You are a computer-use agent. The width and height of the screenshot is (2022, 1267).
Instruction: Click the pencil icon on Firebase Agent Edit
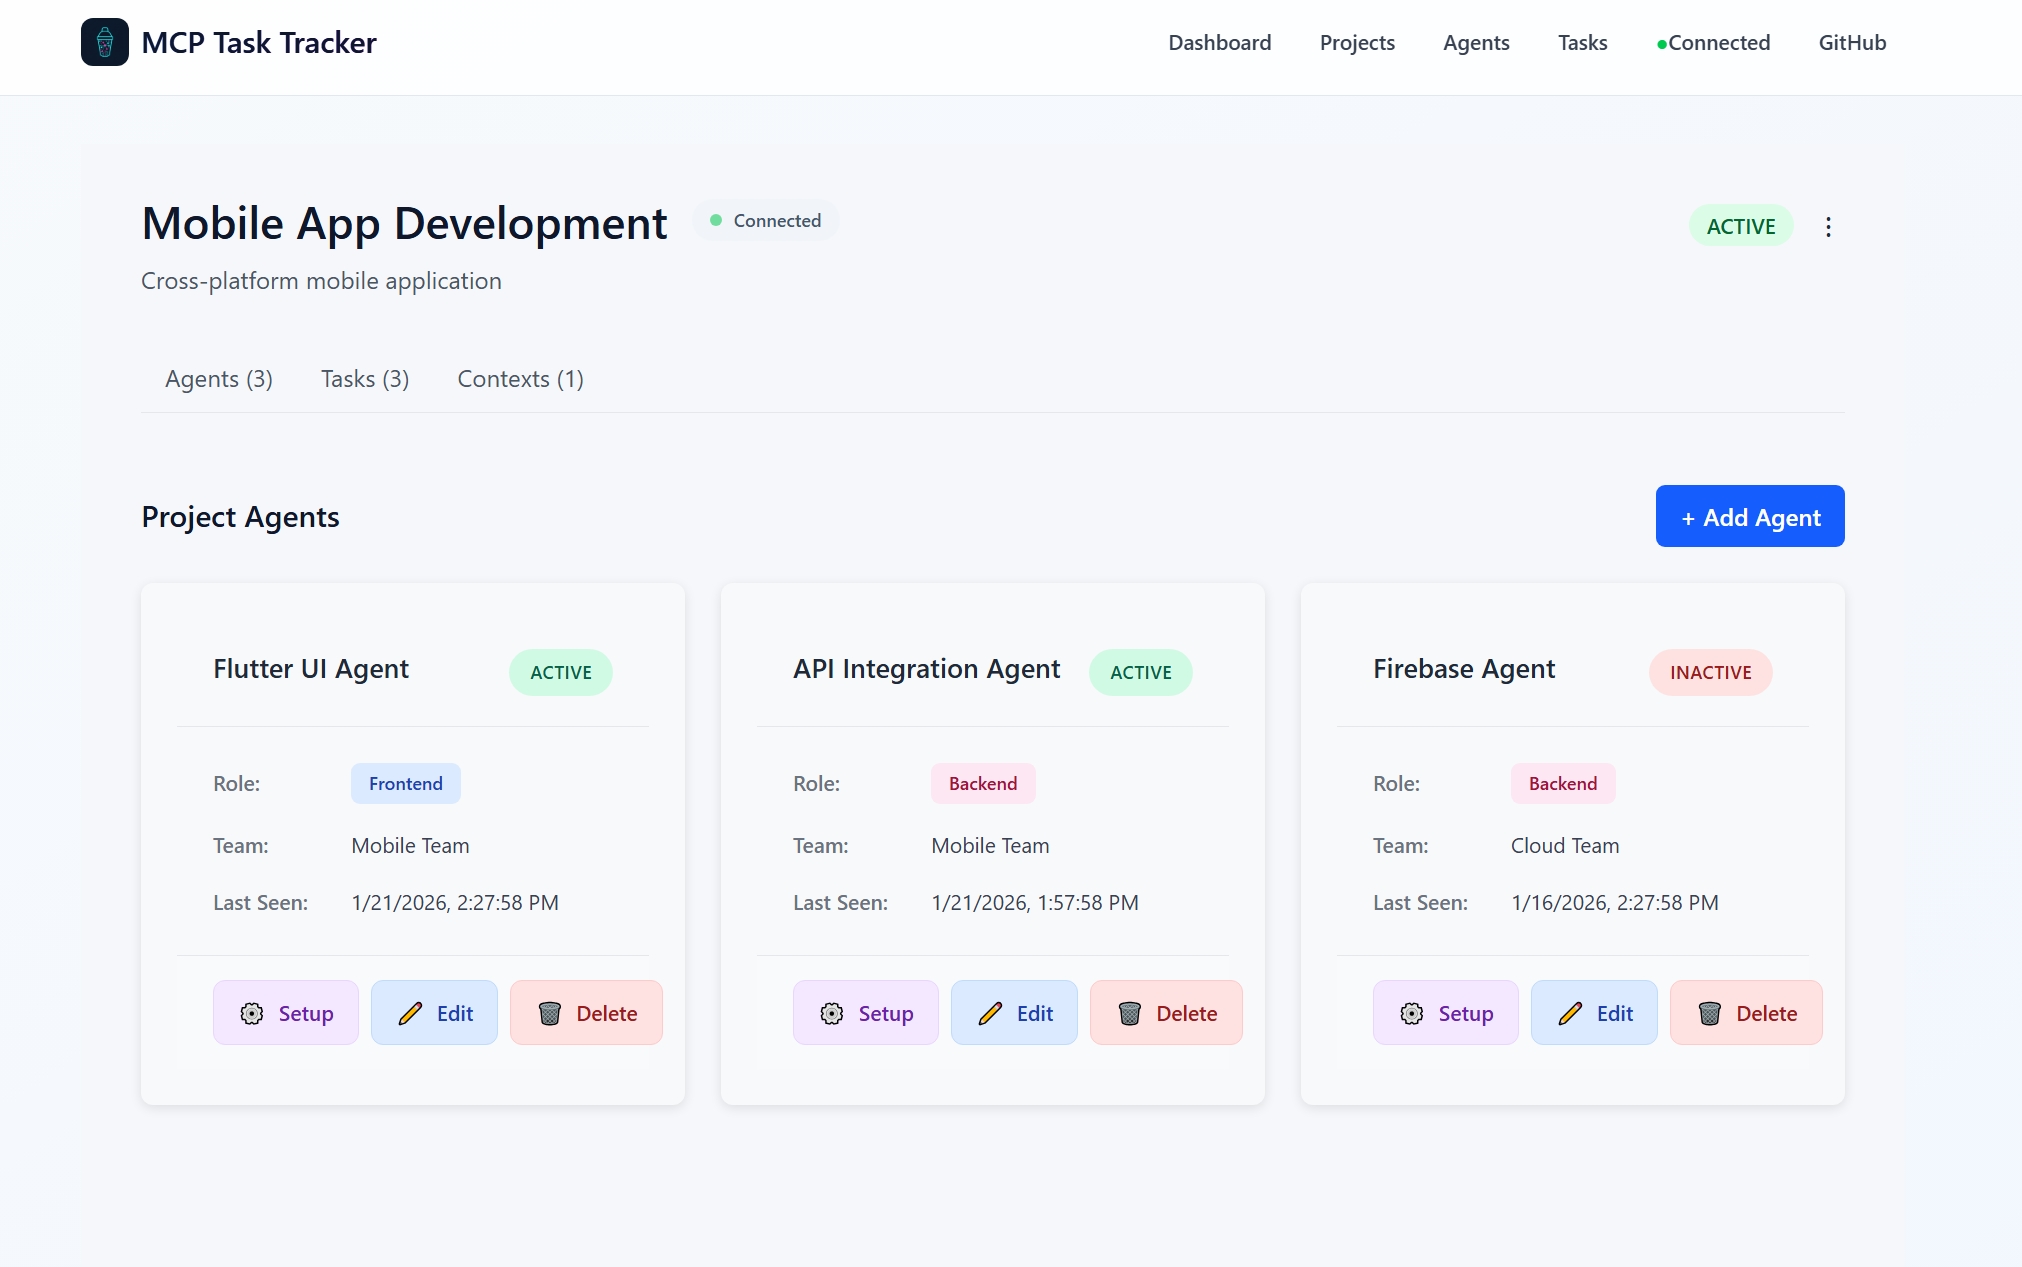point(1570,1013)
